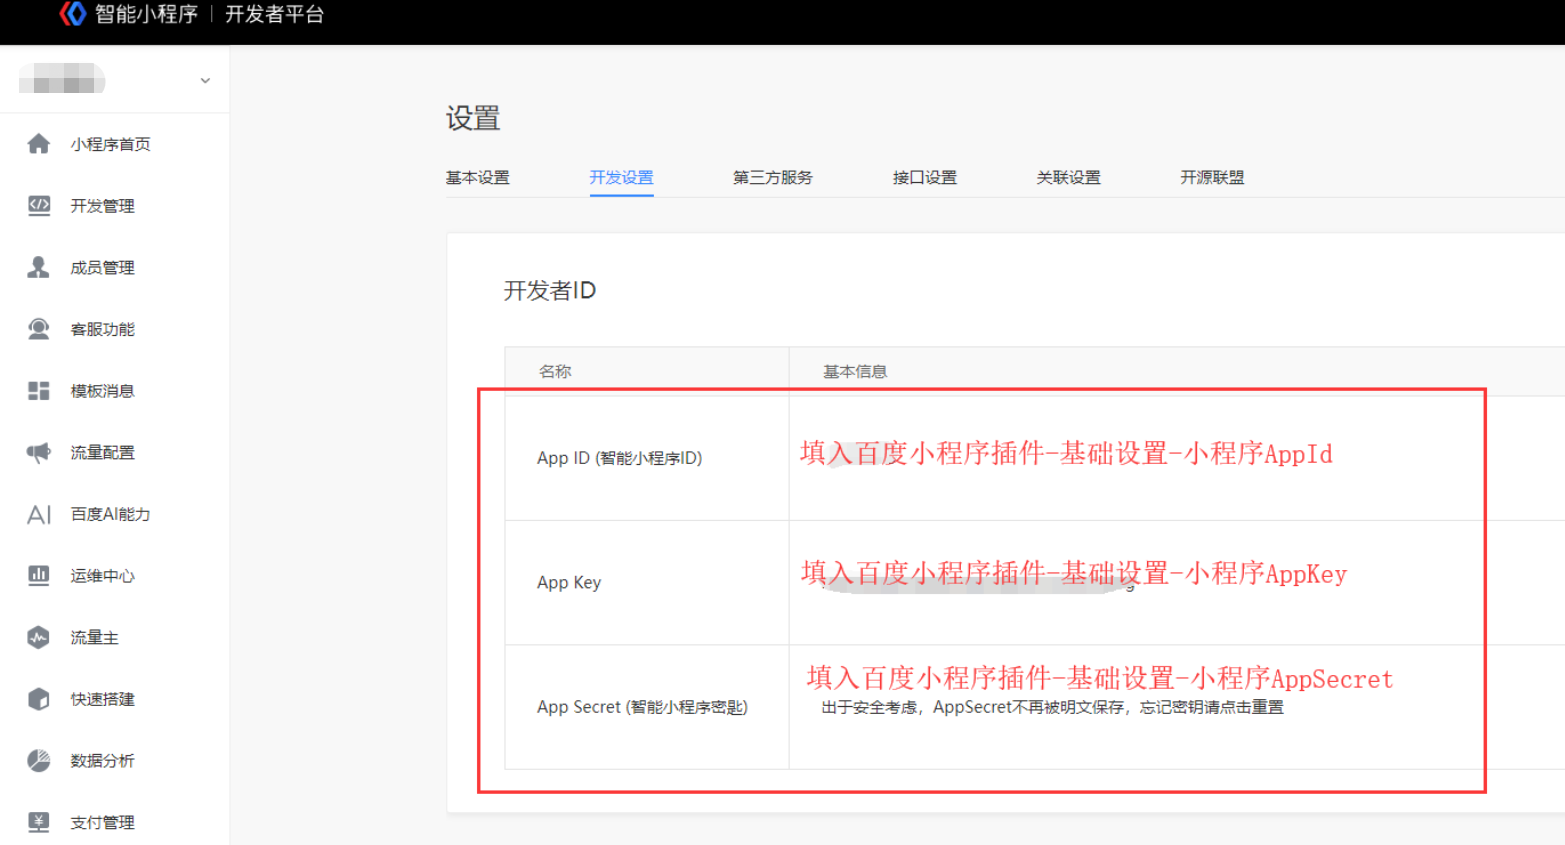
Task: Open 支付管理 via its yen icon
Action: [39, 822]
